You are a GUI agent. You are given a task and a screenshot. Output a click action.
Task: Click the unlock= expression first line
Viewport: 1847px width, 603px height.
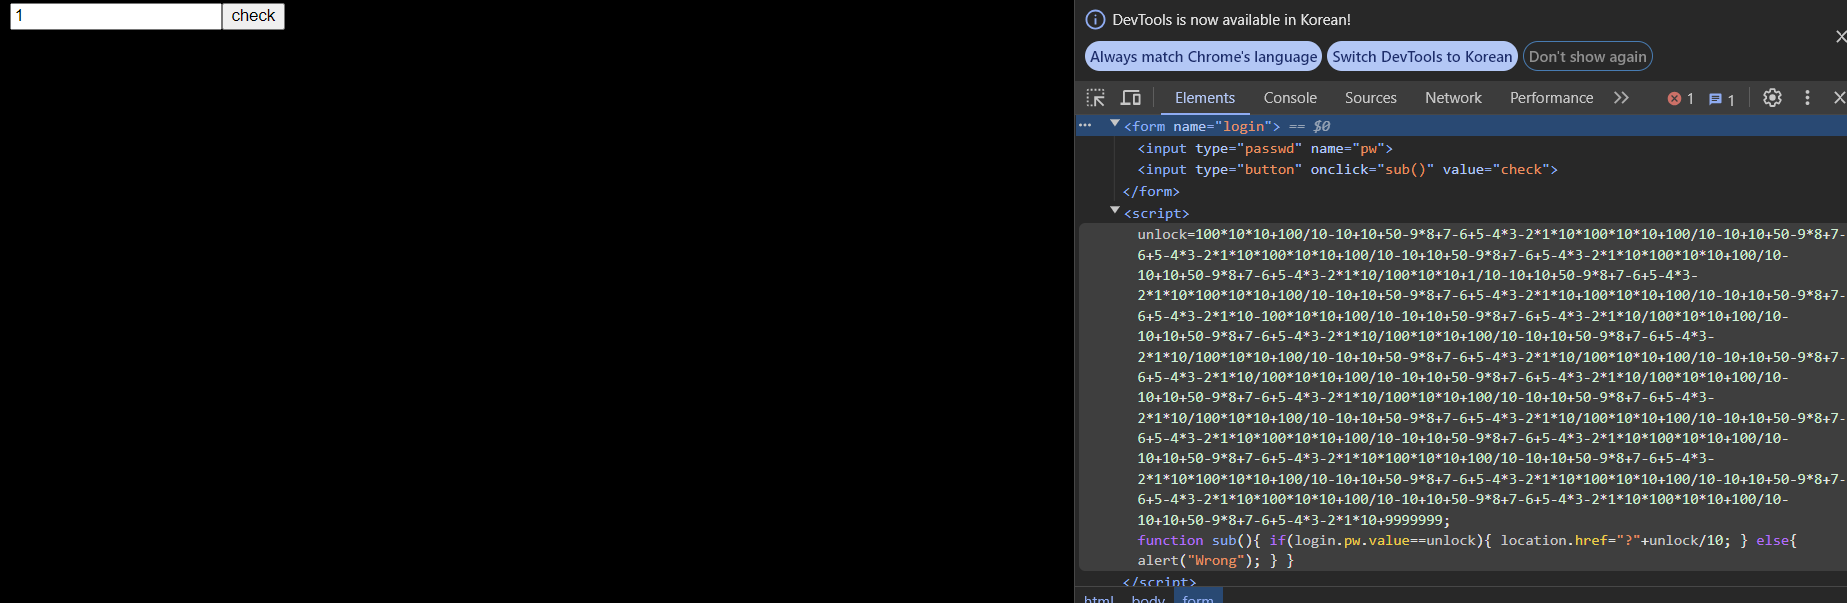(x=1491, y=234)
